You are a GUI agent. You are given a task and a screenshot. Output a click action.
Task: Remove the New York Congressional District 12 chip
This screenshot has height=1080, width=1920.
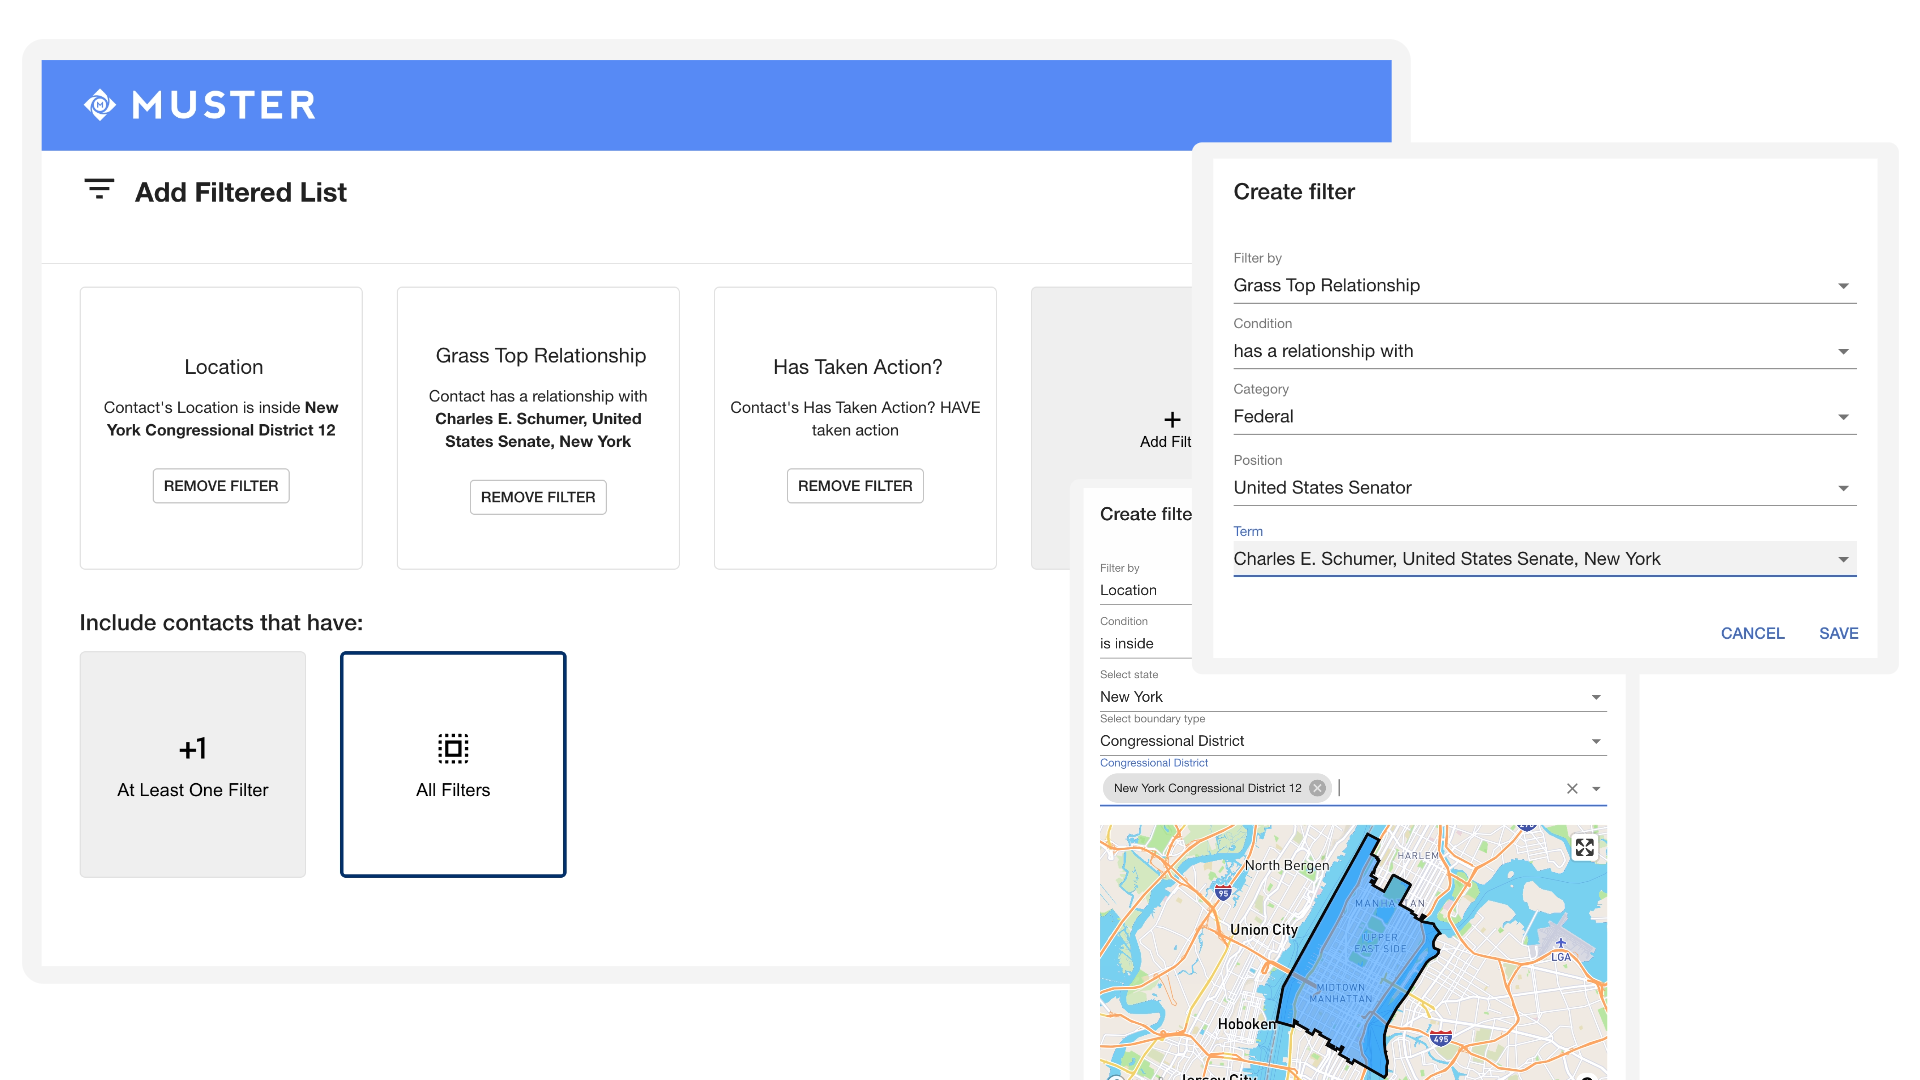[x=1317, y=788]
